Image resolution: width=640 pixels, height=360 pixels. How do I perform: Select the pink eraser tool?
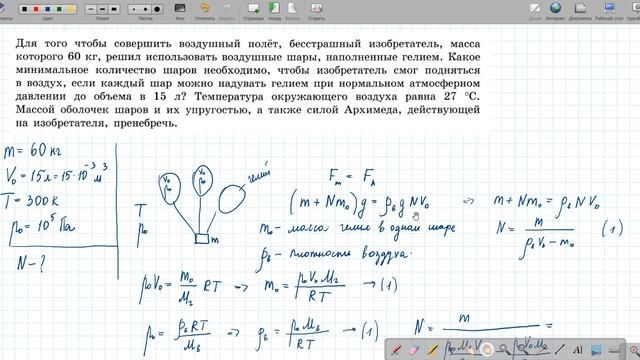414,350
